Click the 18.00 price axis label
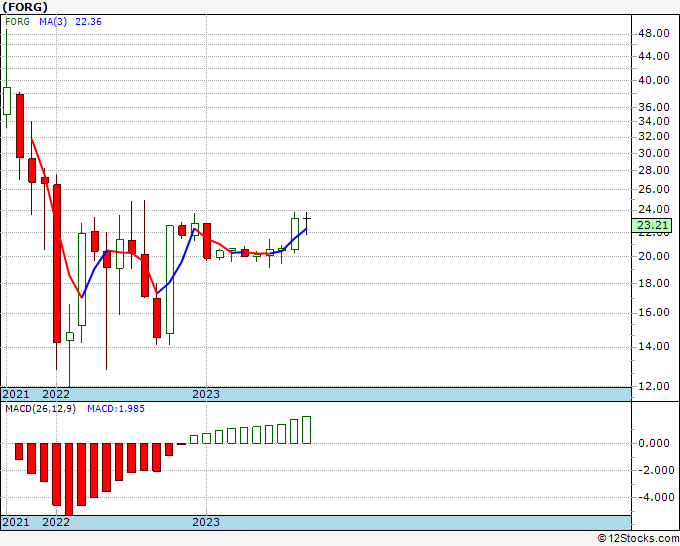The image size is (680, 546). tap(654, 283)
